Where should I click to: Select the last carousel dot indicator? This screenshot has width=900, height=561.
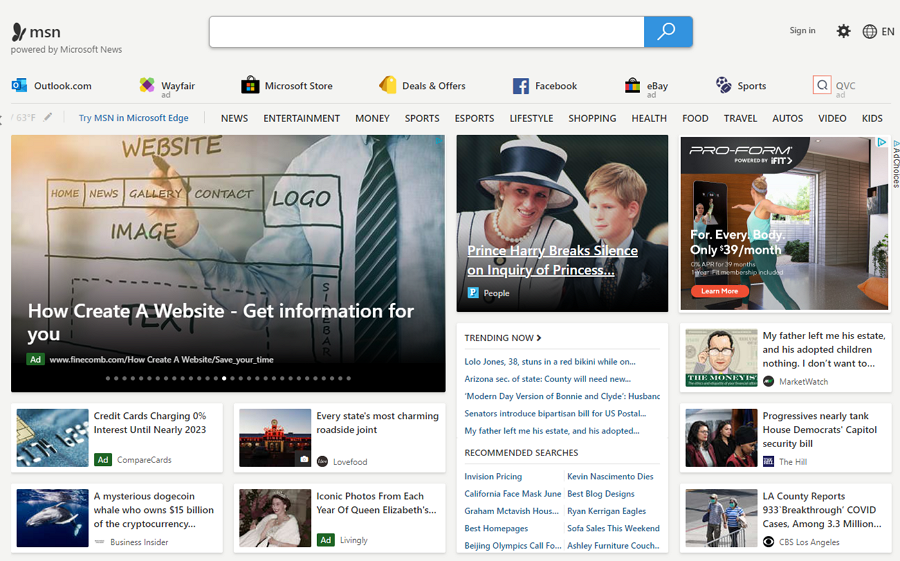pyautogui.click(x=348, y=378)
